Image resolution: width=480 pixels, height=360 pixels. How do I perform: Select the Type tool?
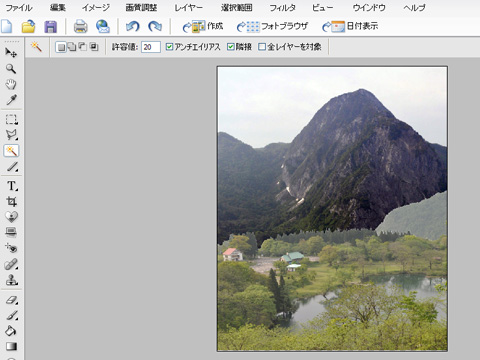(x=11, y=186)
